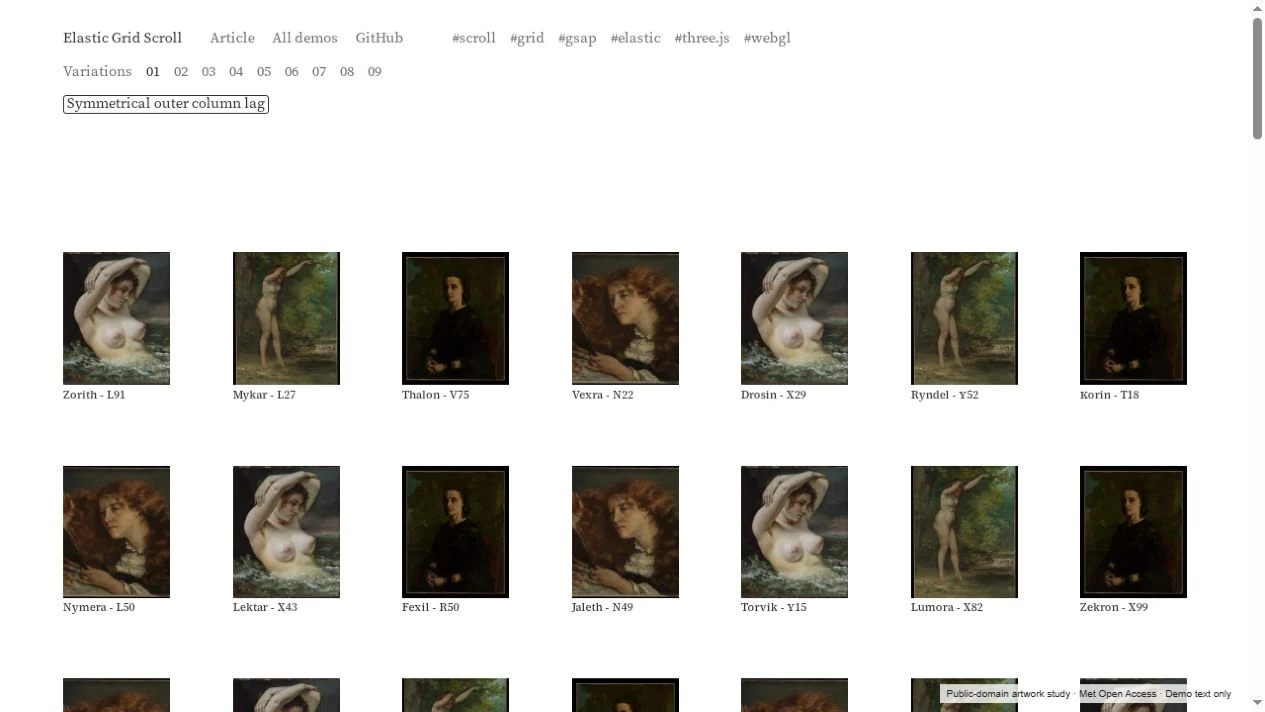Open the Torvik - Y15 thumbnail
Screen dimensions: 1265x712
point(794,532)
